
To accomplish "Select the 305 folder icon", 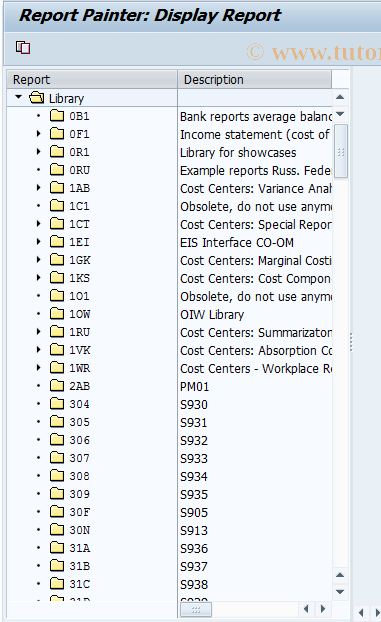I will (x=57, y=422).
